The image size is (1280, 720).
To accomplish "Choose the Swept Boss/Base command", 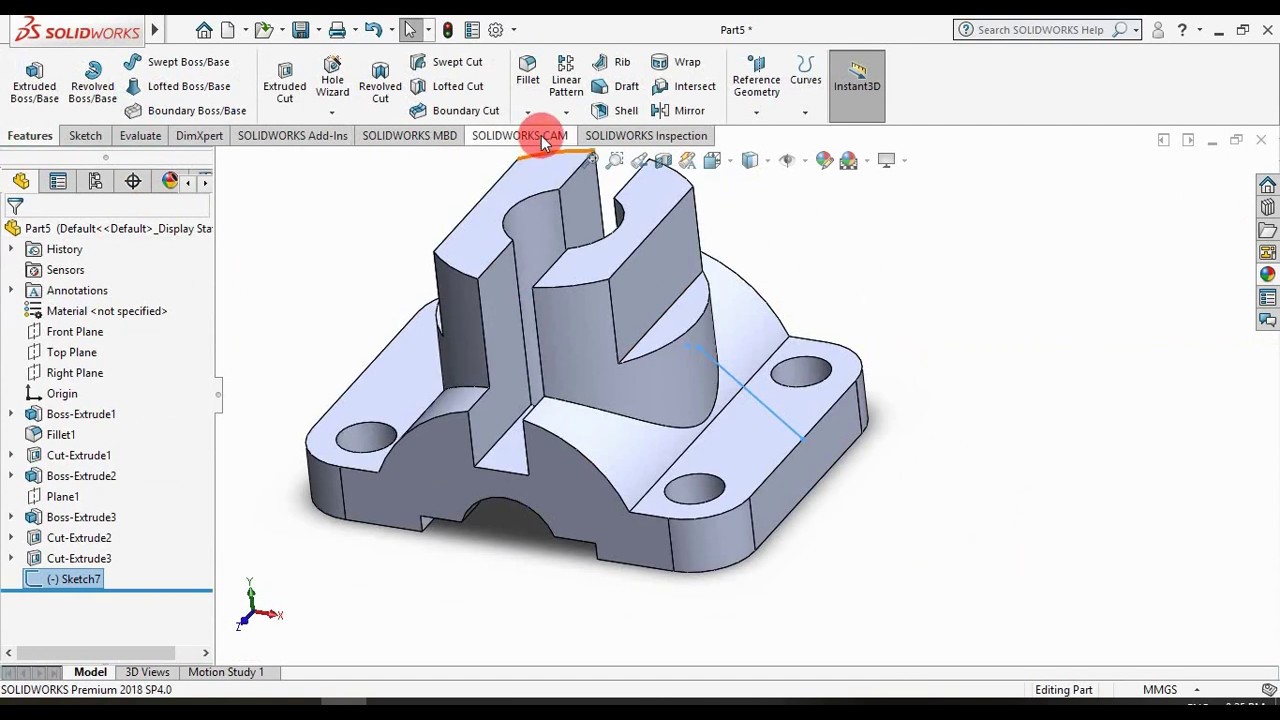I will [177, 62].
